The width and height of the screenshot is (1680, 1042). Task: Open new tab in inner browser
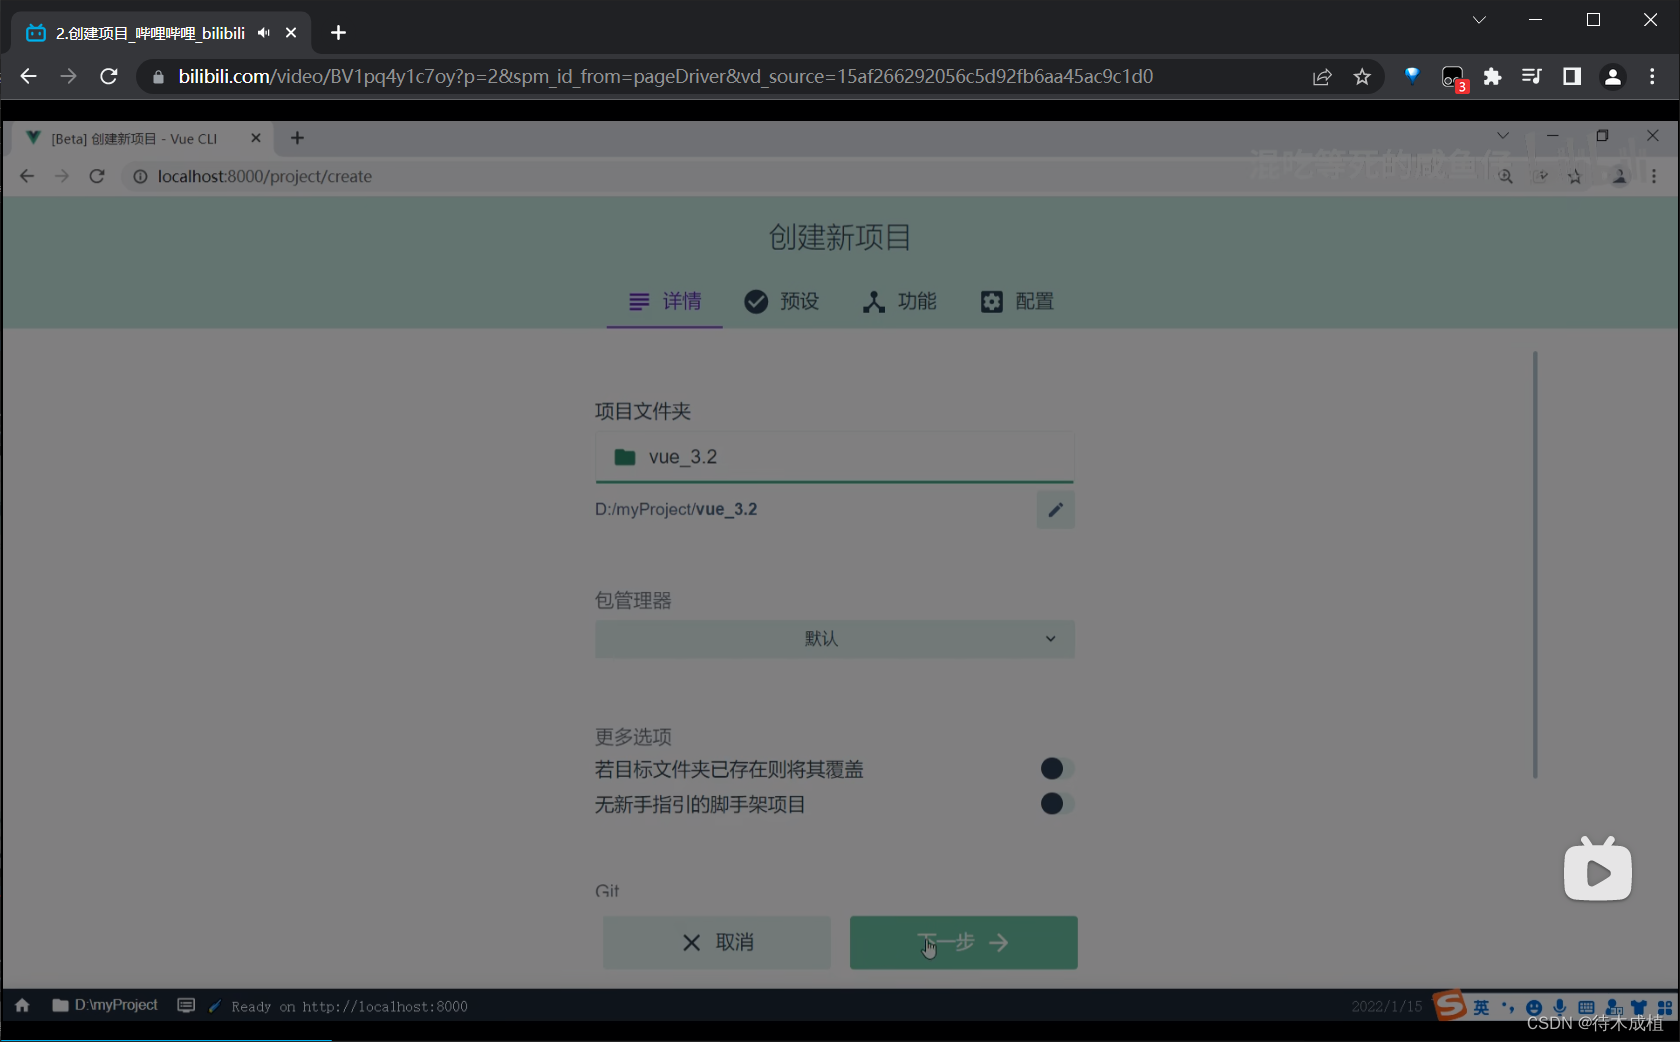click(x=297, y=138)
